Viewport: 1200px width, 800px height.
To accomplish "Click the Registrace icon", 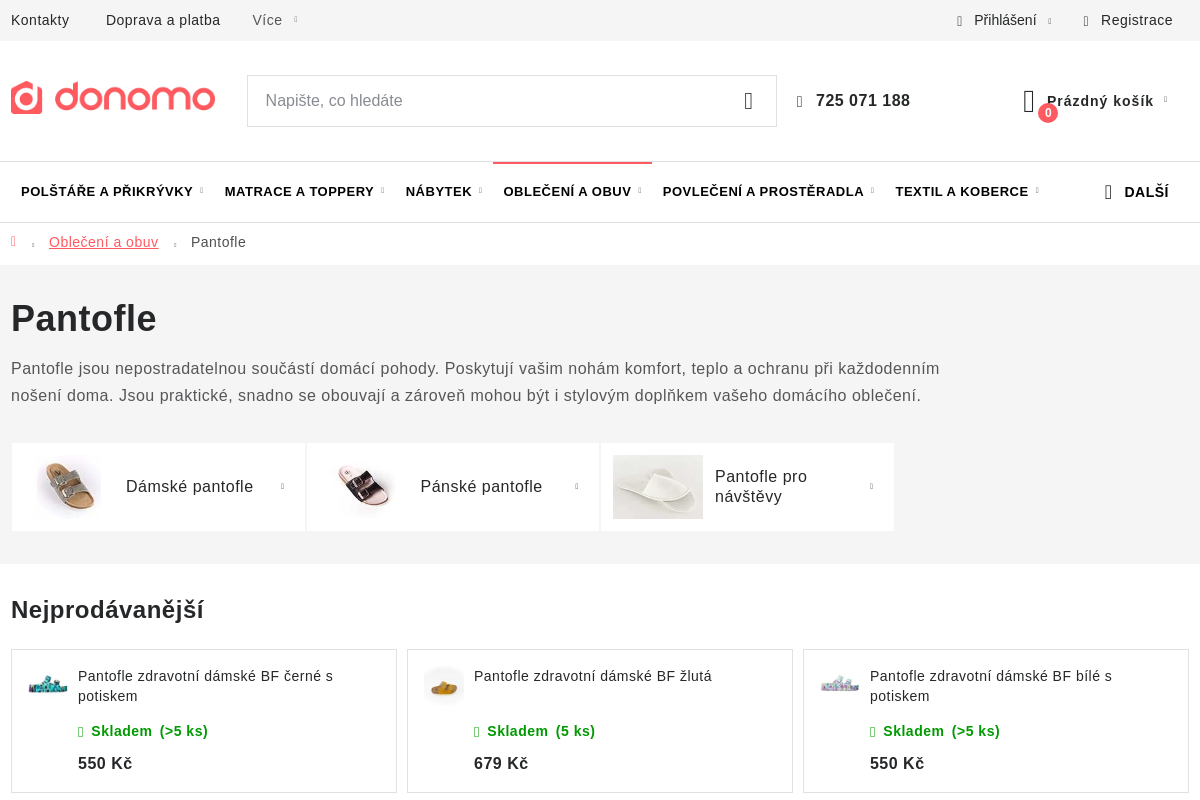I will pos(1086,21).
